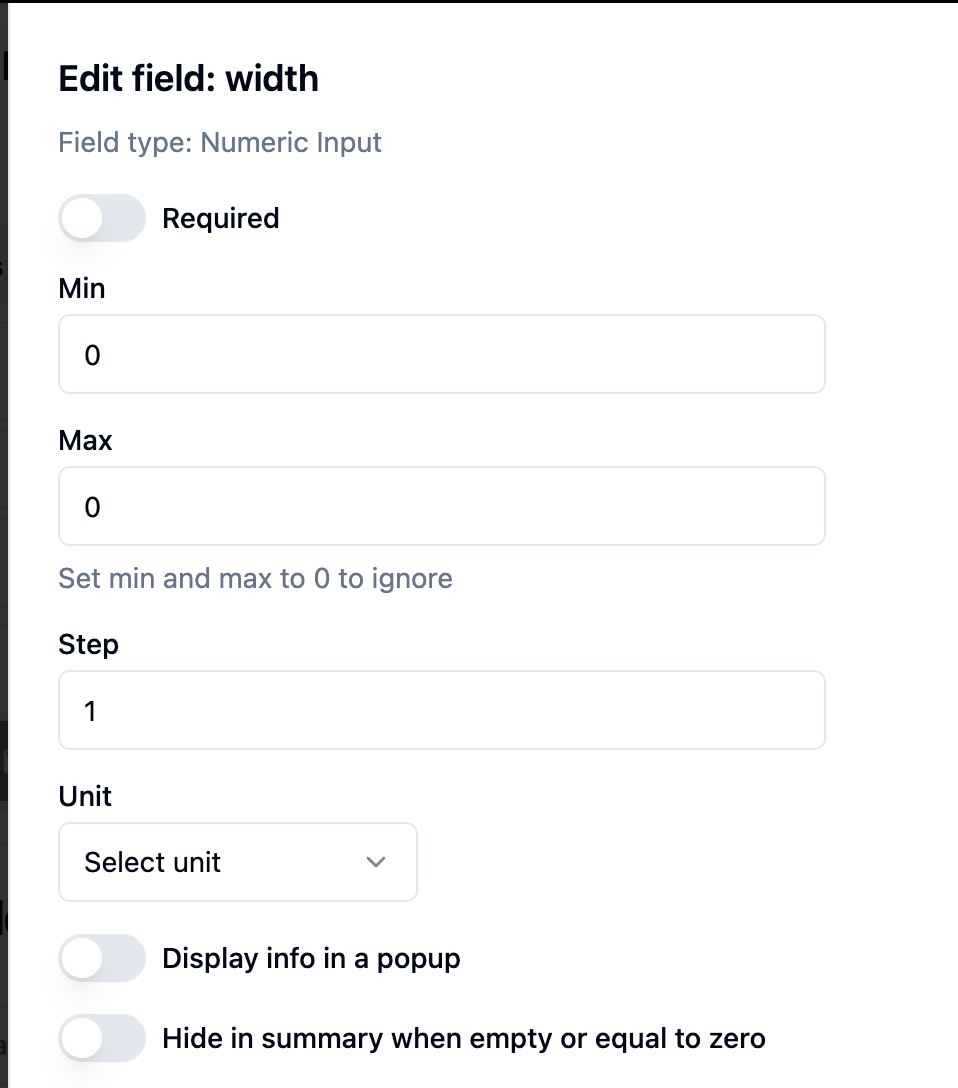Click the Field type: Numeric Input text

(220, 142)
